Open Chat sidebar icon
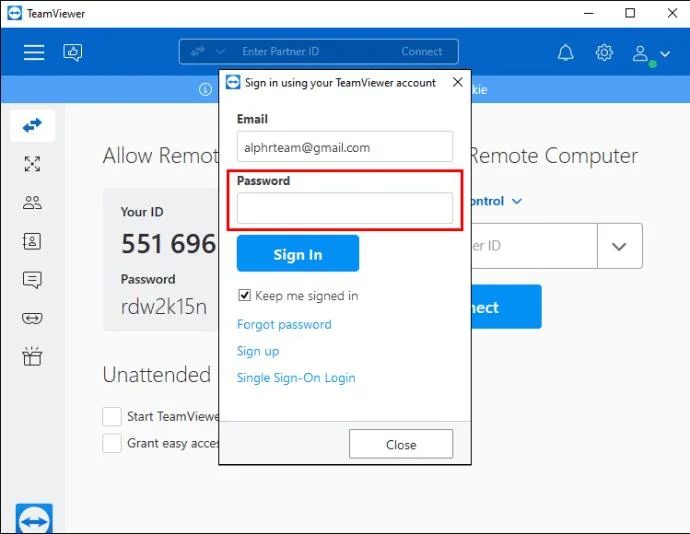The width and height of the screenshot is (690, 534). [32, 280]
